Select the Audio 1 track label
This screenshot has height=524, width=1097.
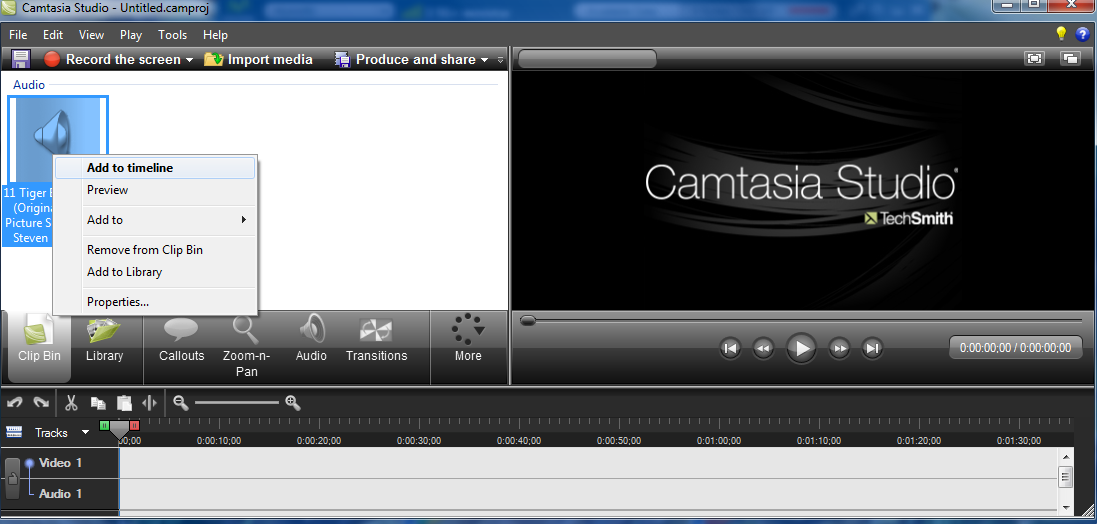pos(60,494)
